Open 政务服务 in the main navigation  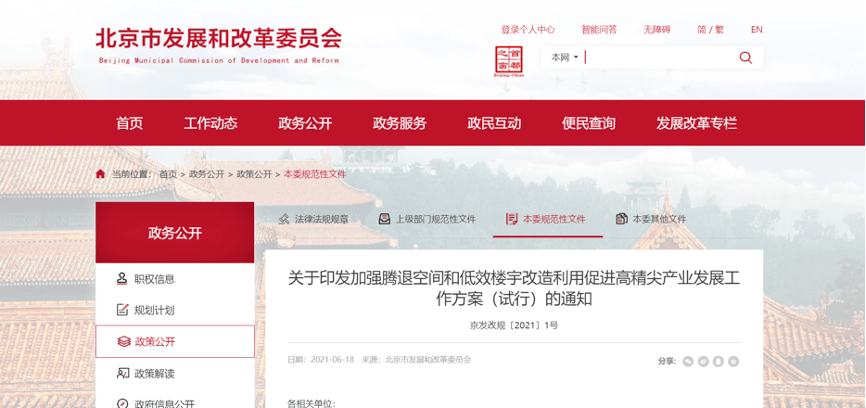pos(399,123)
